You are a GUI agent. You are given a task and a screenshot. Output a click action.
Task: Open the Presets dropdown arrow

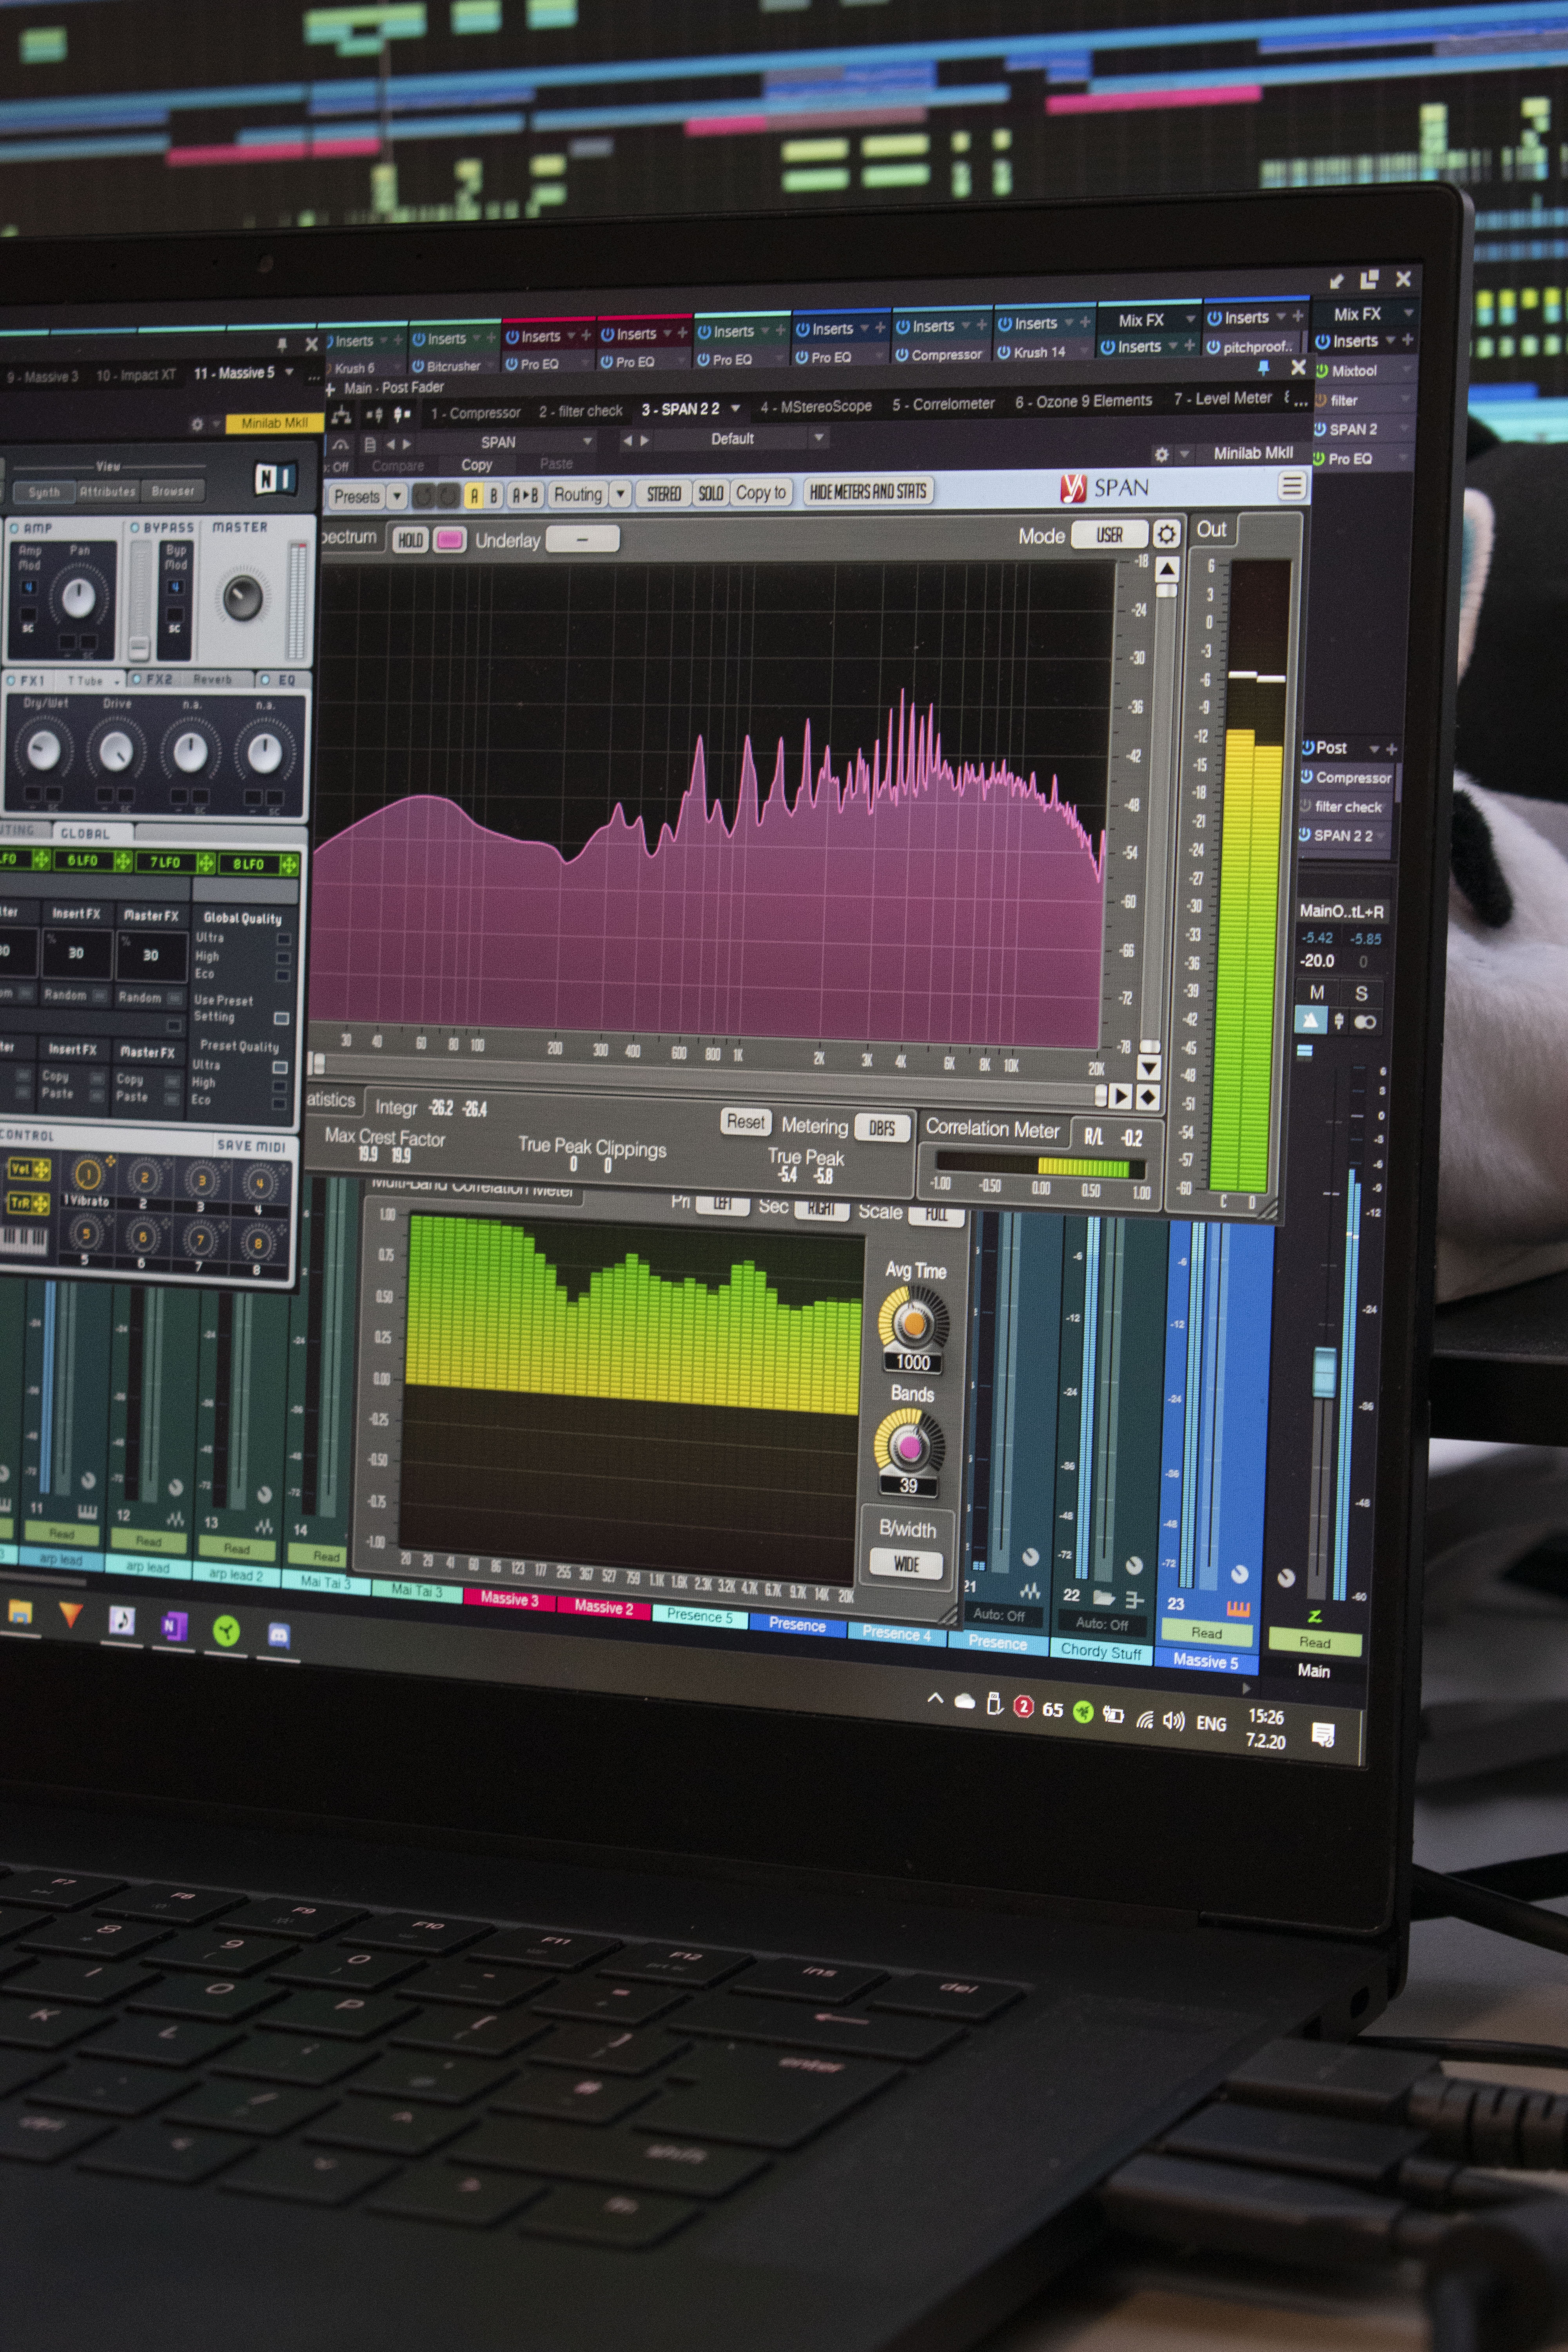tap(397, 496)
